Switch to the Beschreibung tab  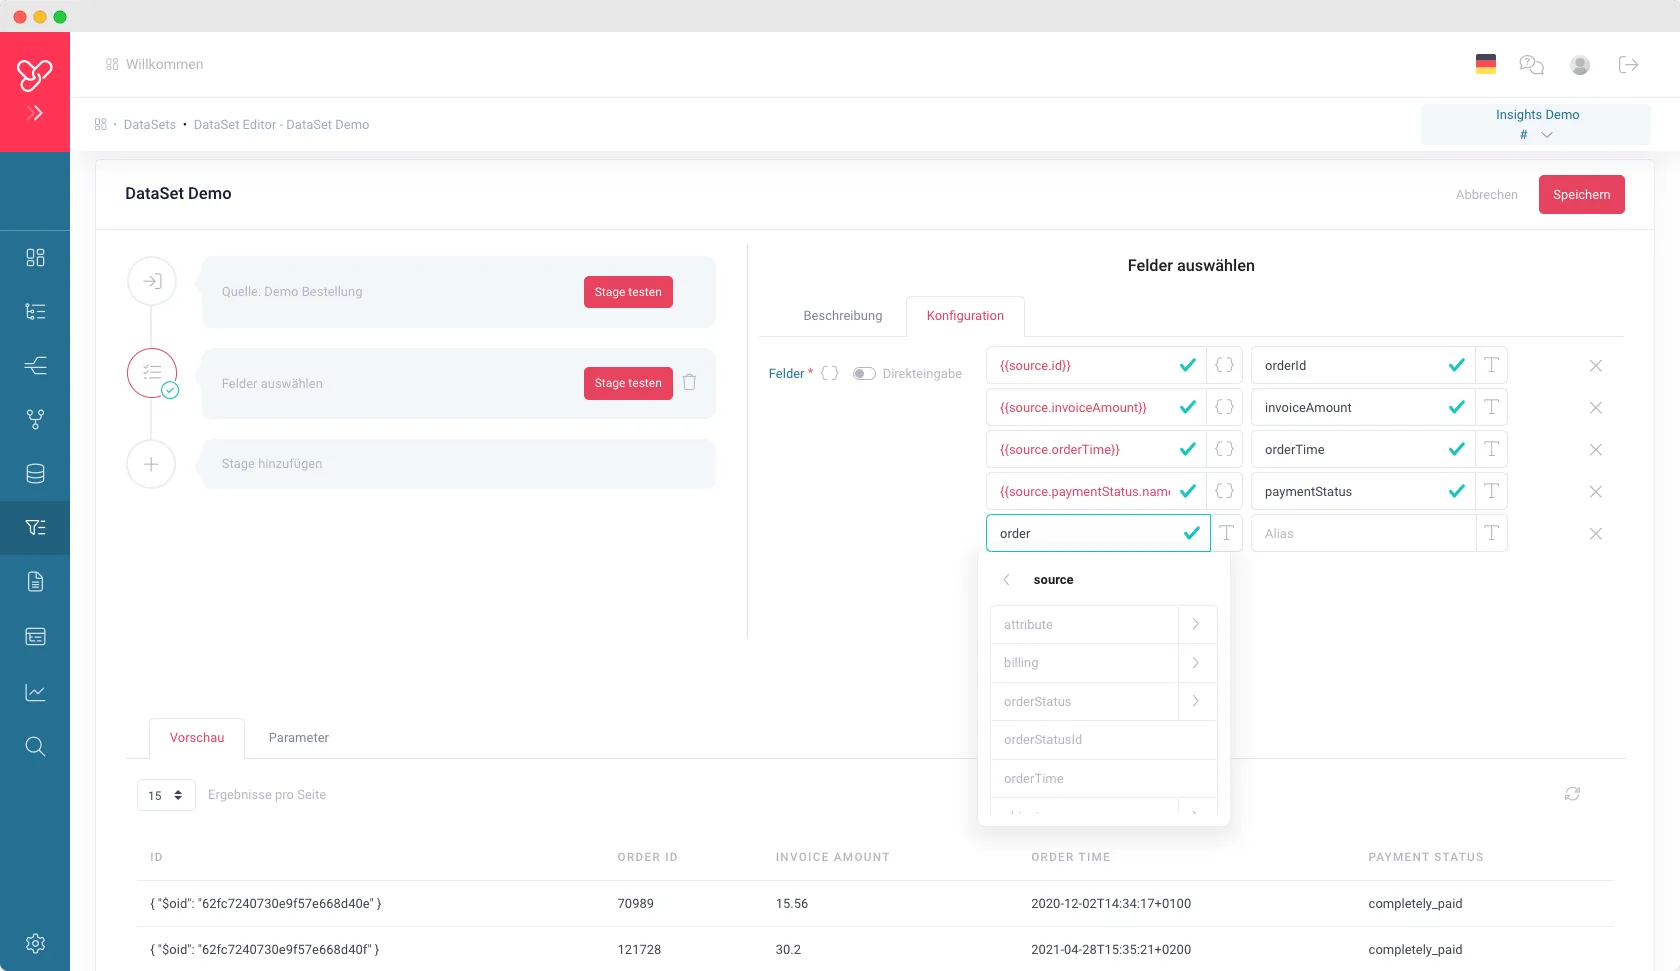(843, 316)
